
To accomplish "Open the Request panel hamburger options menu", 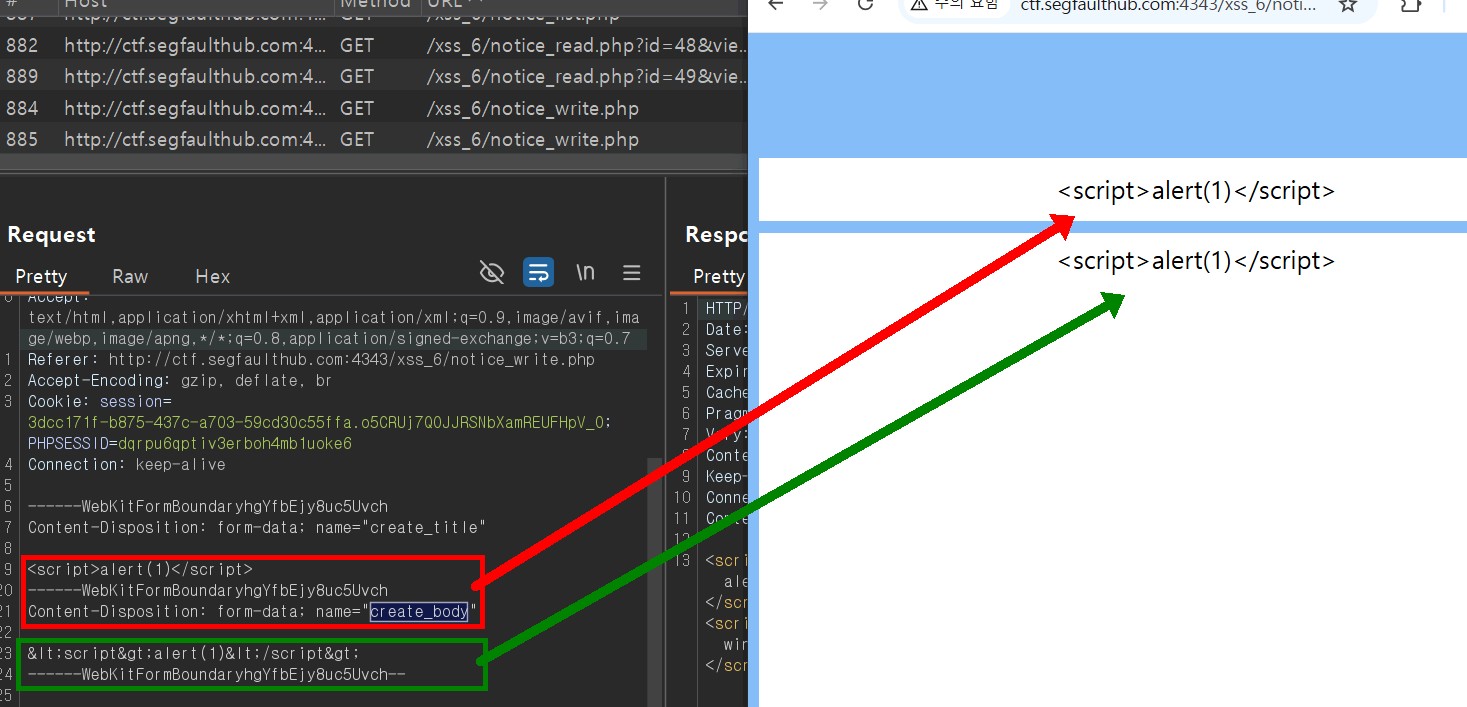I will tap(631, 272).
